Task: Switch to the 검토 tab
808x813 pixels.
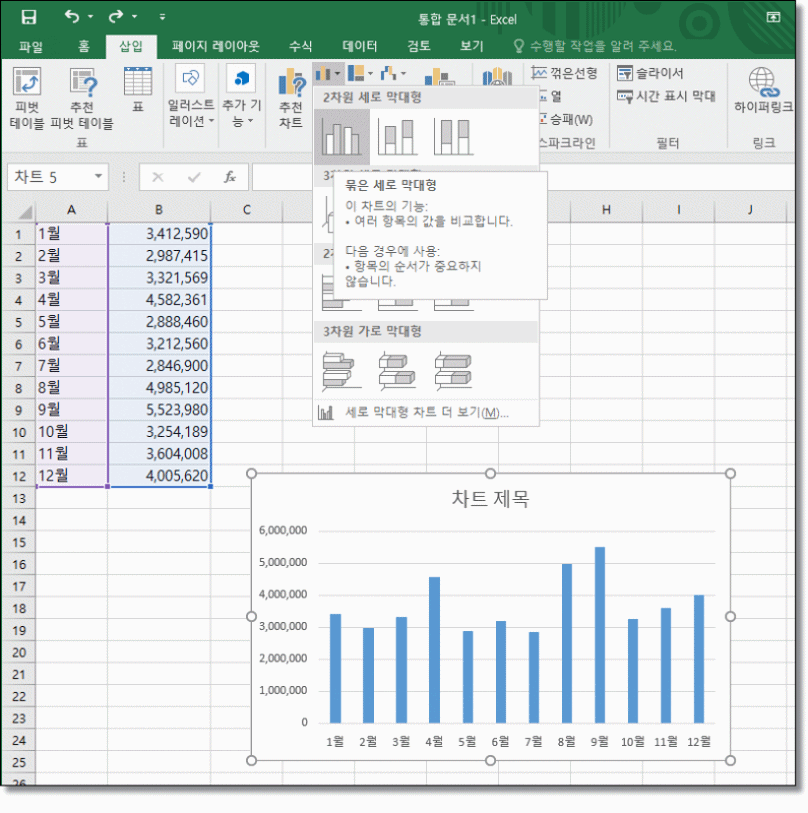Action: coord(419,47)
